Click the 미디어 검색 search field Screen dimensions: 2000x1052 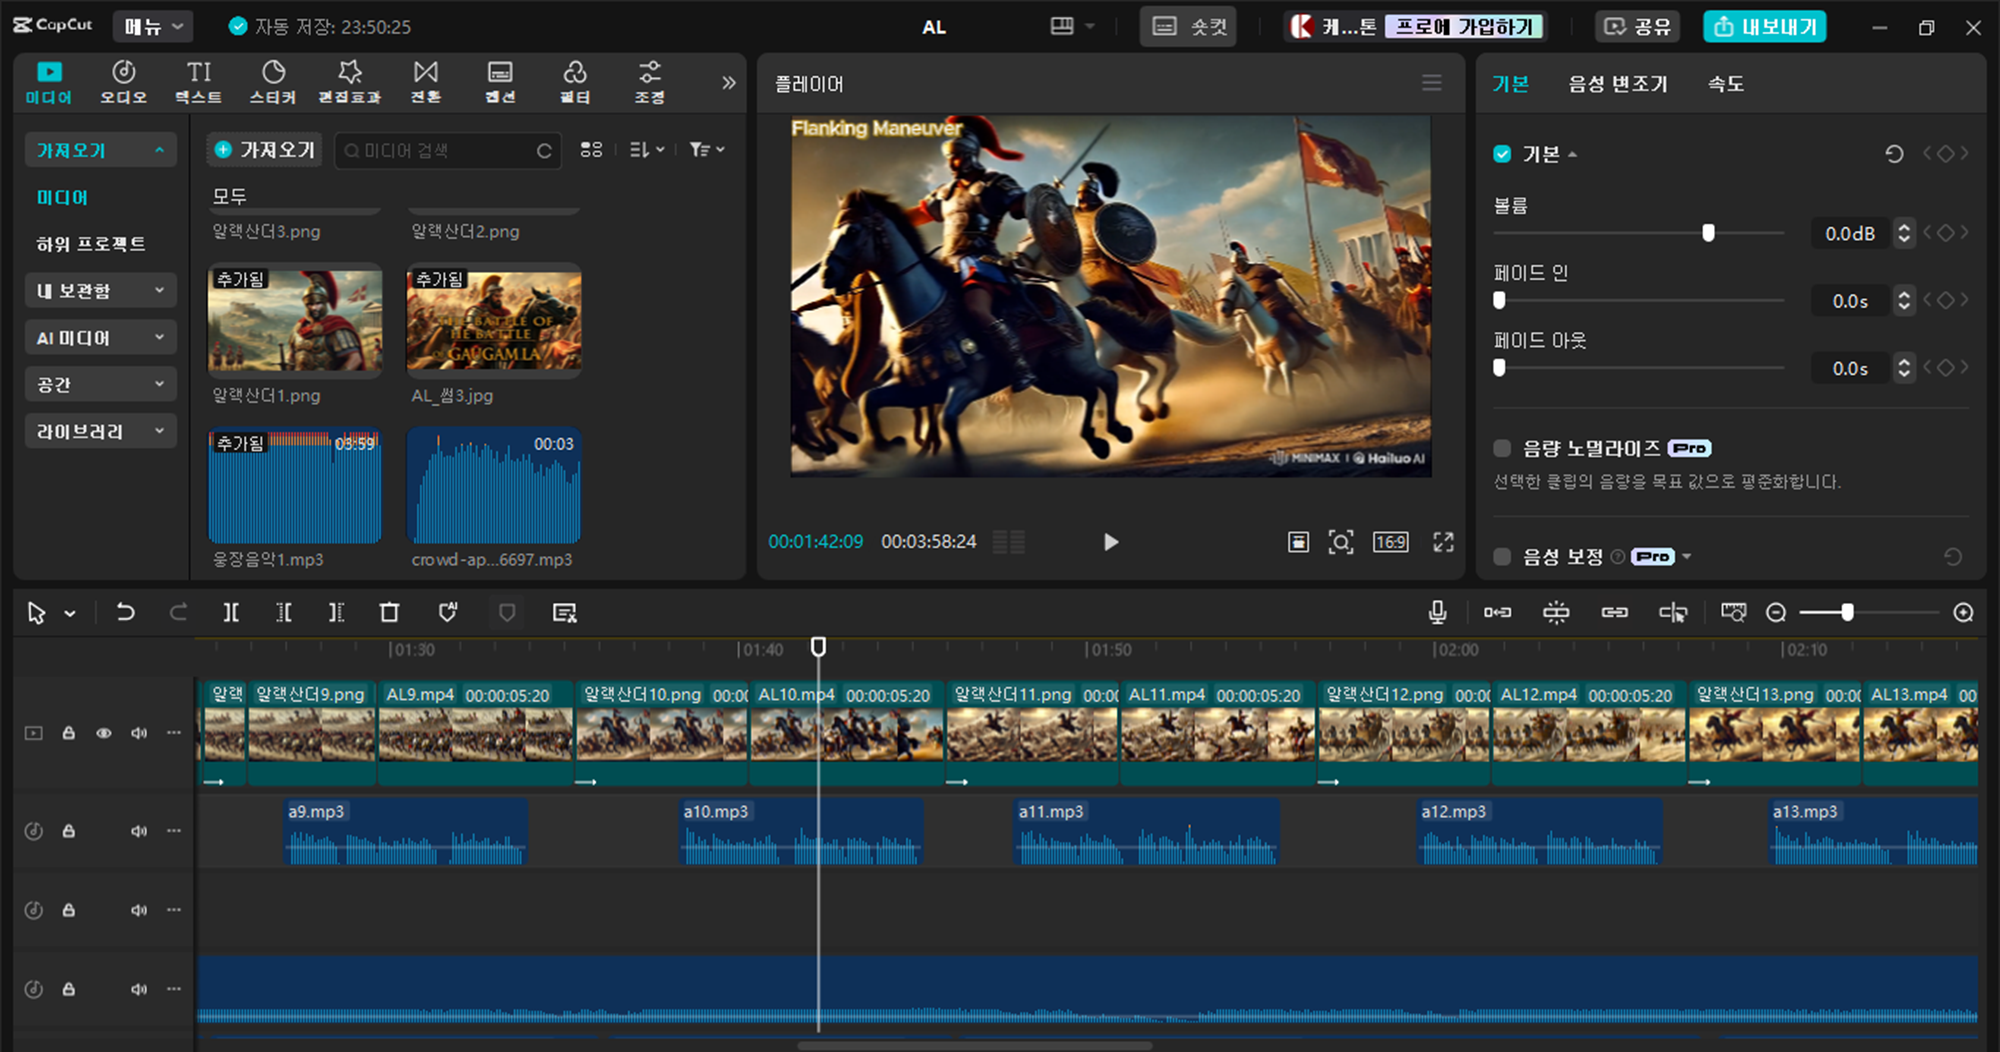pyautogui.click(x=447, y=150)
